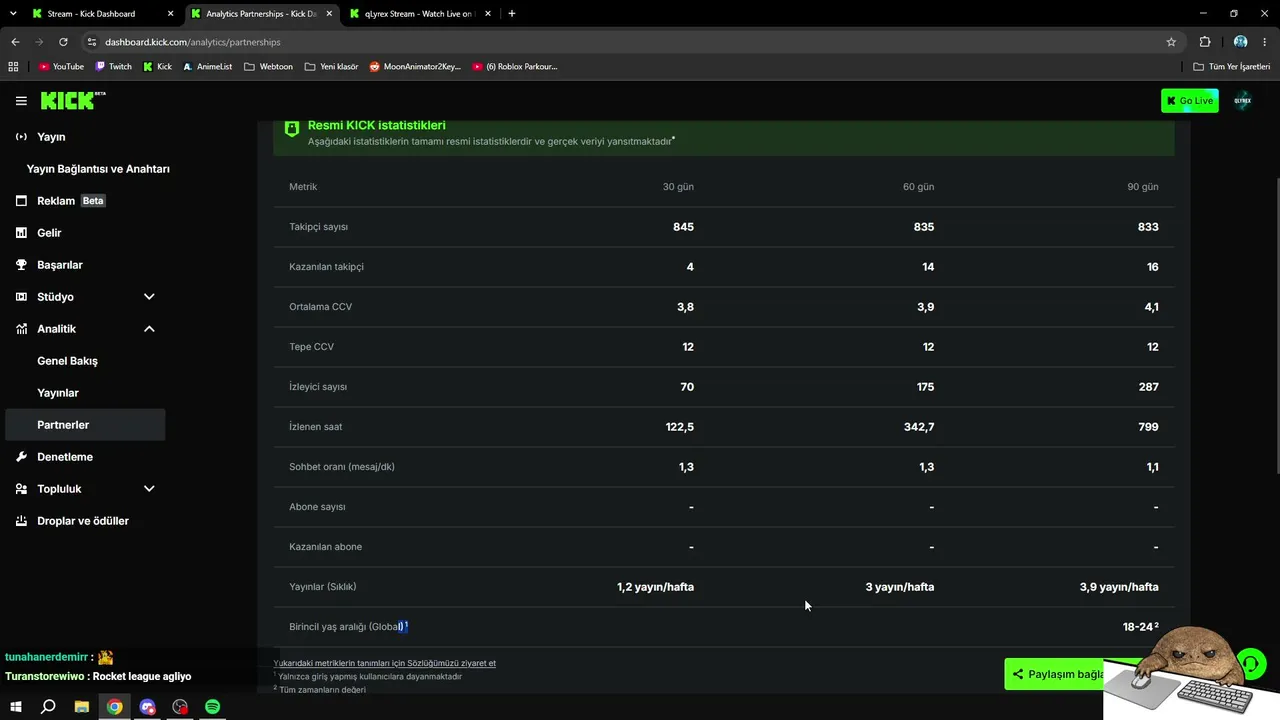Open Windows taskbar search
The width and height of the screenshot is (1280, 720).
click(x=48, y=707)
